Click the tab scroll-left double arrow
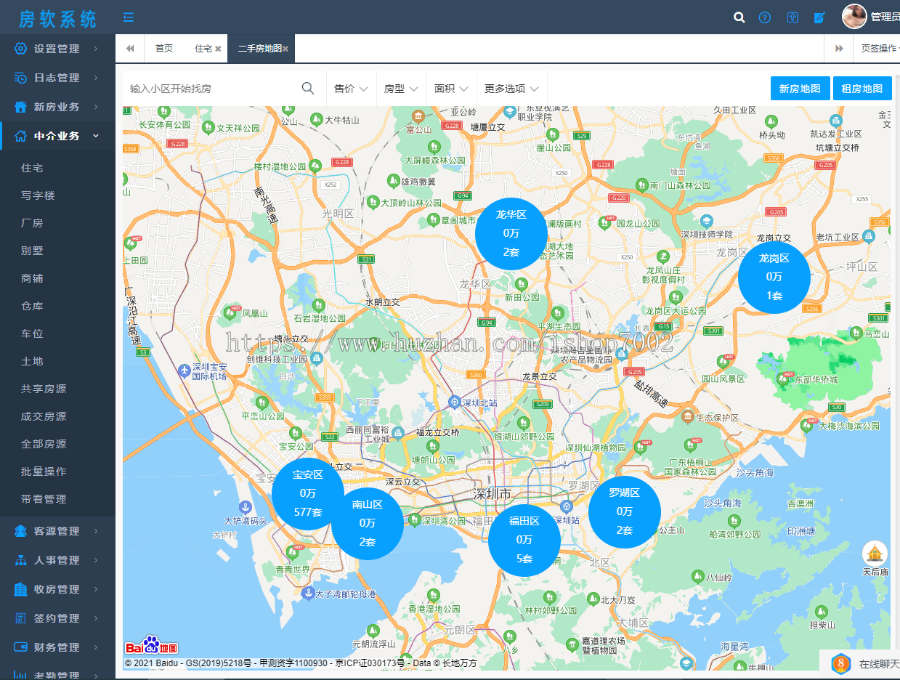The width and height of the screenshot is (900, 680). [x=130, y=48]
